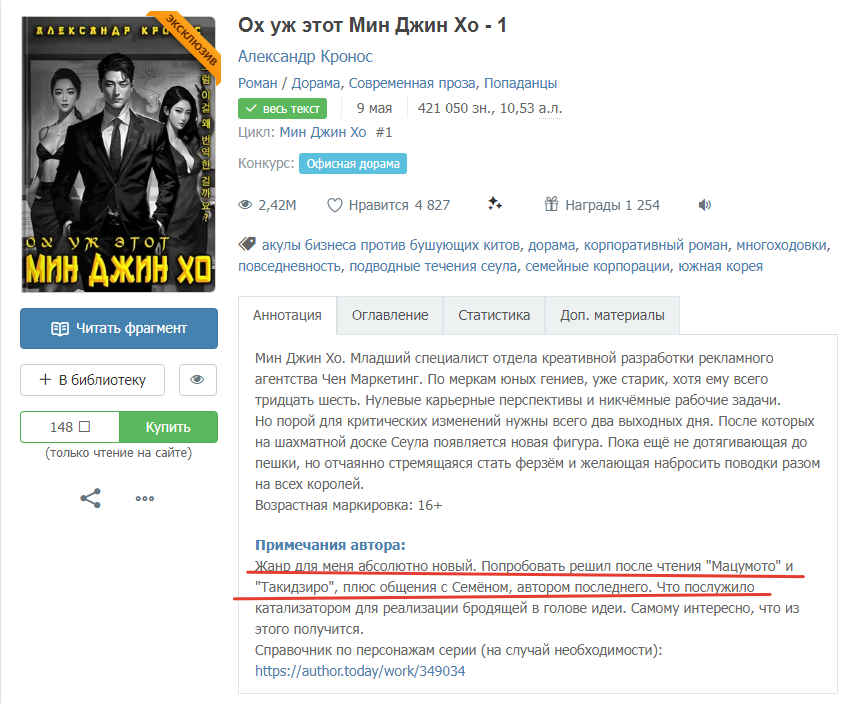Click the Офисная дорама contest badge
Viewport: 846px width, 705px height.
pos(353,163)
